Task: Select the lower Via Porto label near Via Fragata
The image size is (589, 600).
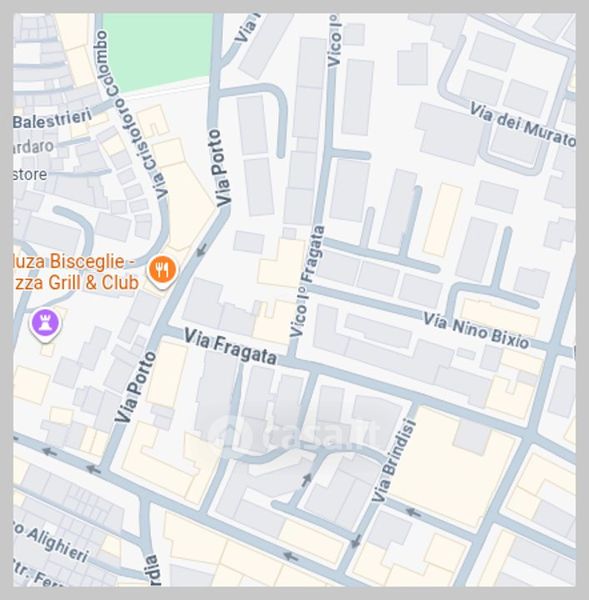Action: (135, 387)
